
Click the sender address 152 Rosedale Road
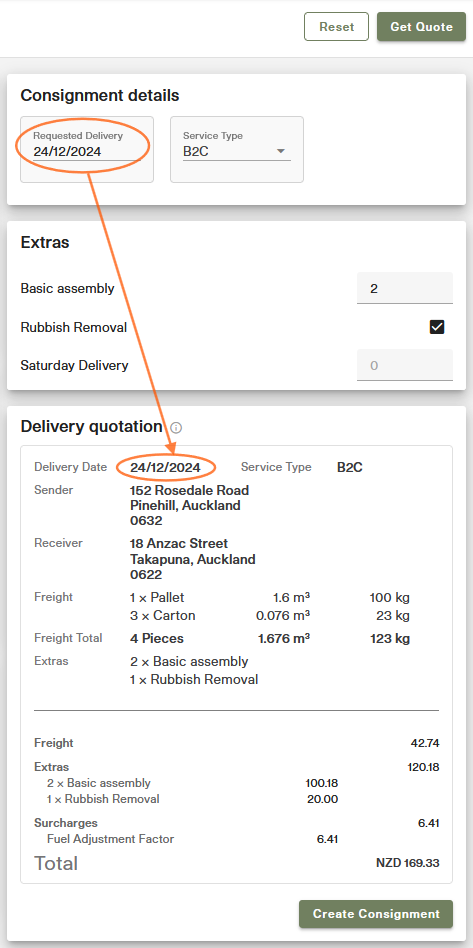[x=189, y=490]
